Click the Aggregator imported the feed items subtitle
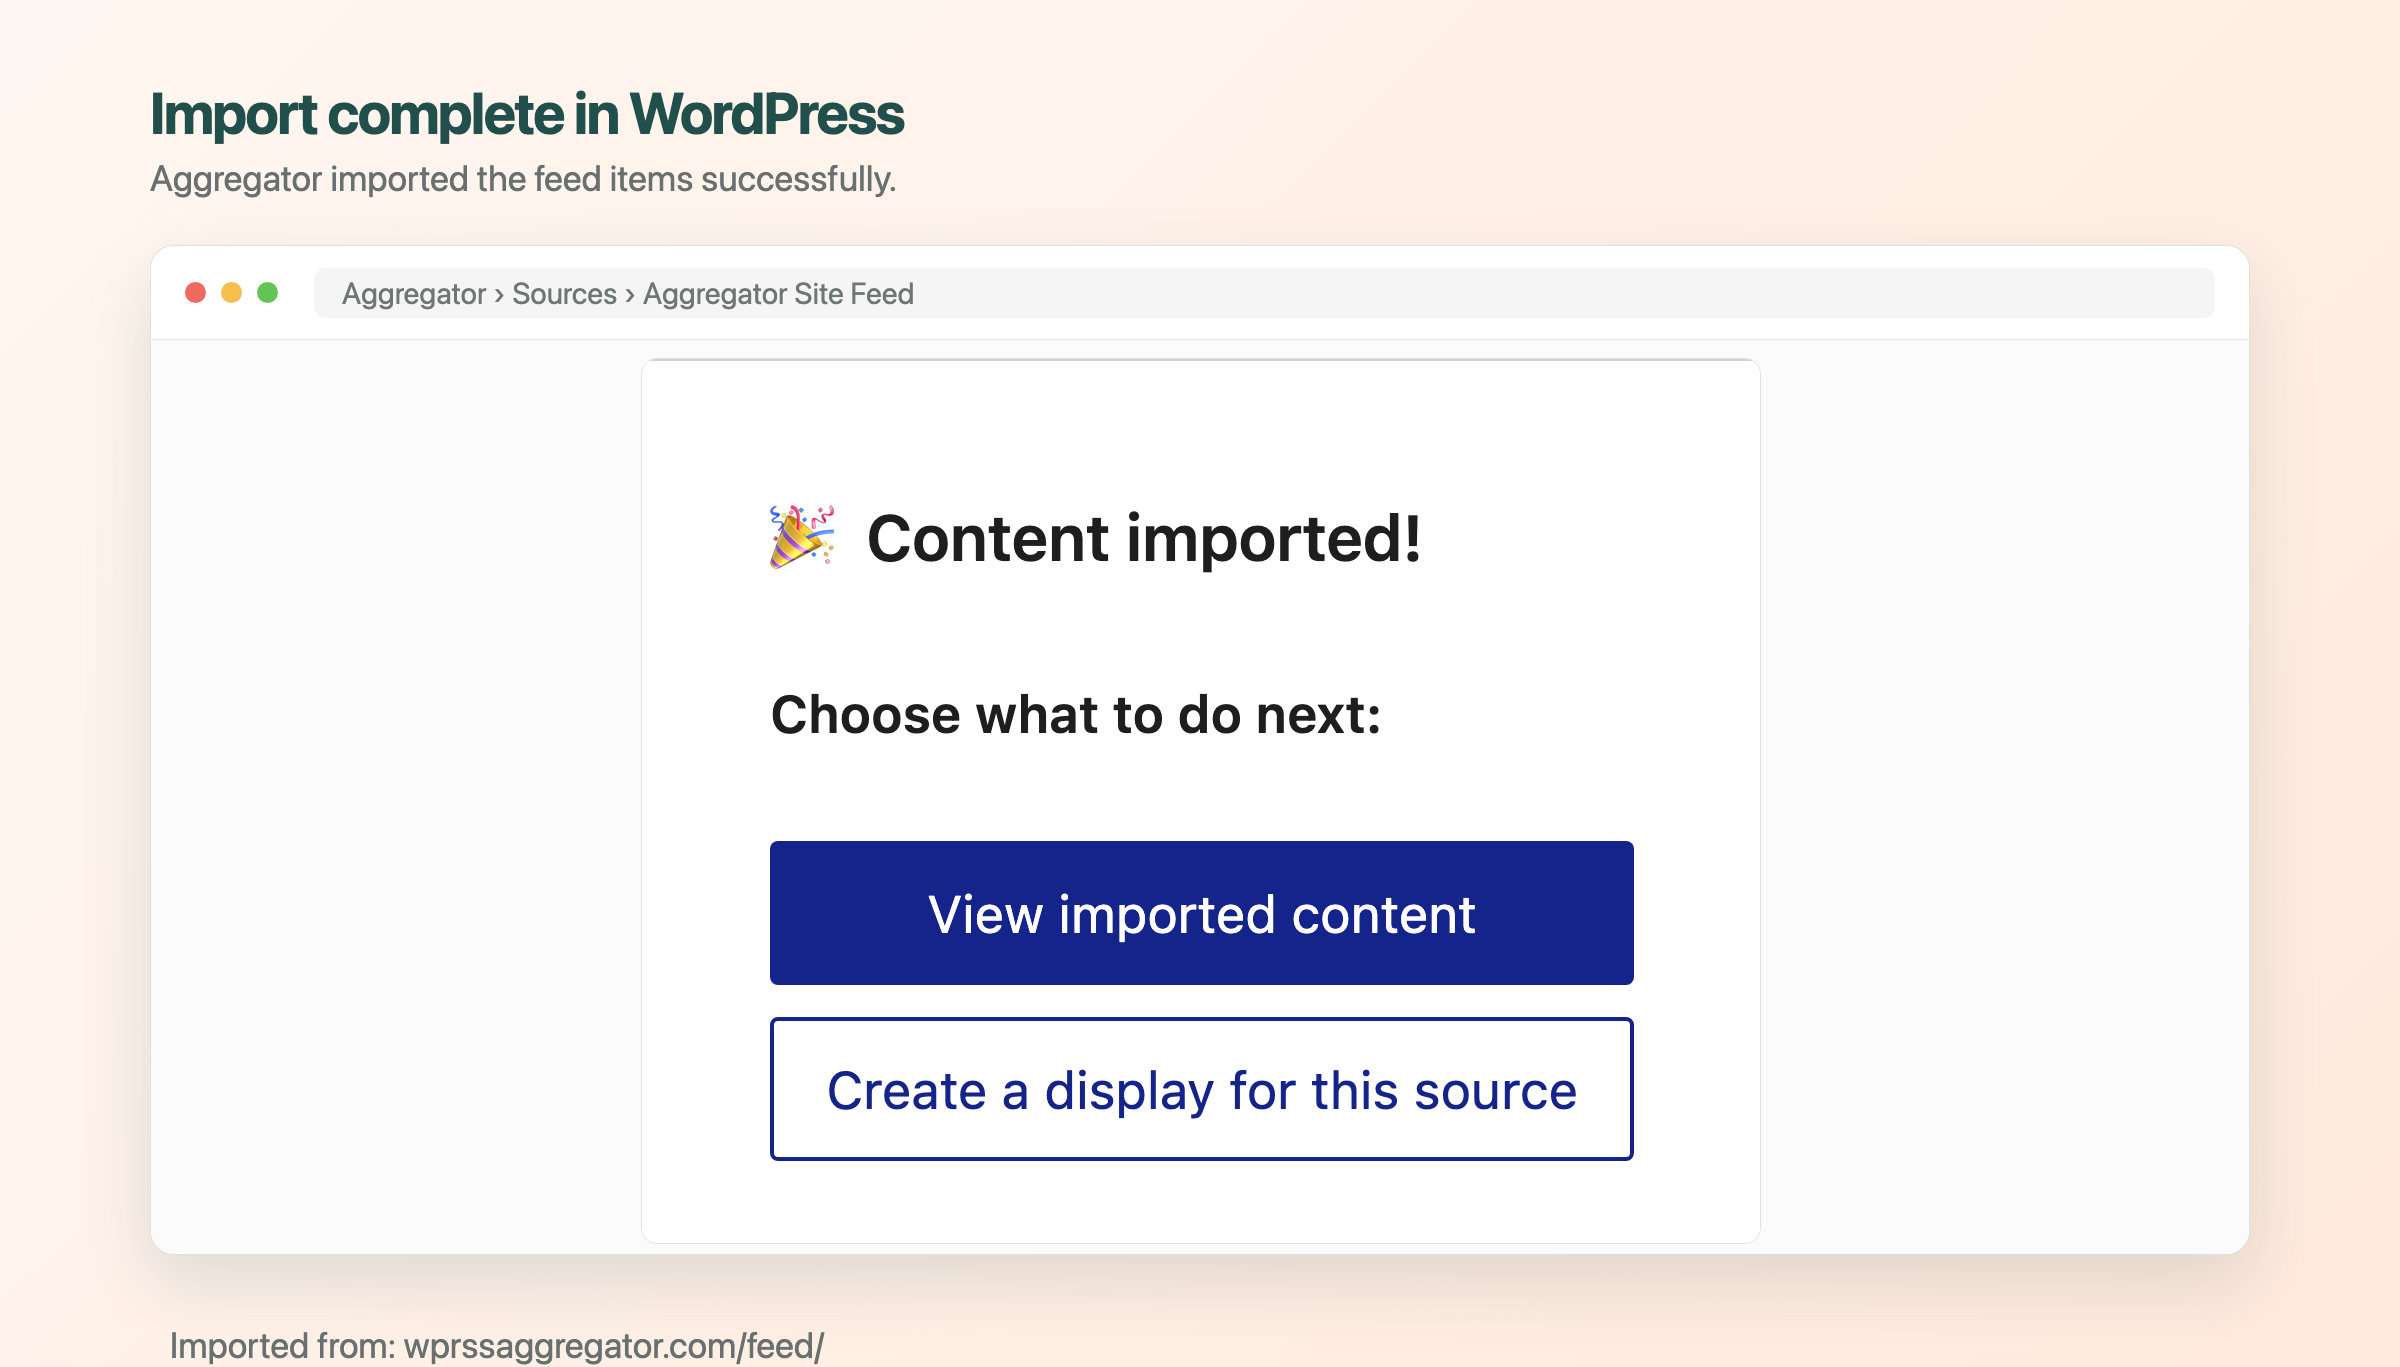The width and height of the screenshot is (2400, 1367). (x=523, y=179)
